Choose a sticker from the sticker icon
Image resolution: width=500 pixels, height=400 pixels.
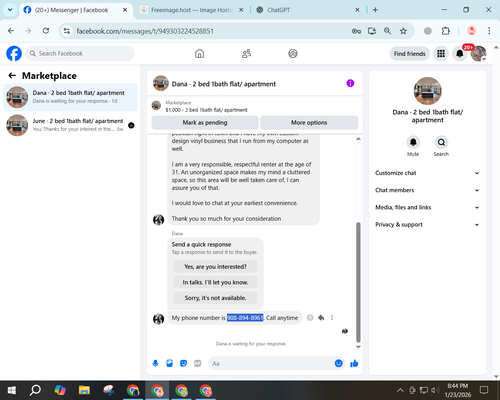(183, 363)
